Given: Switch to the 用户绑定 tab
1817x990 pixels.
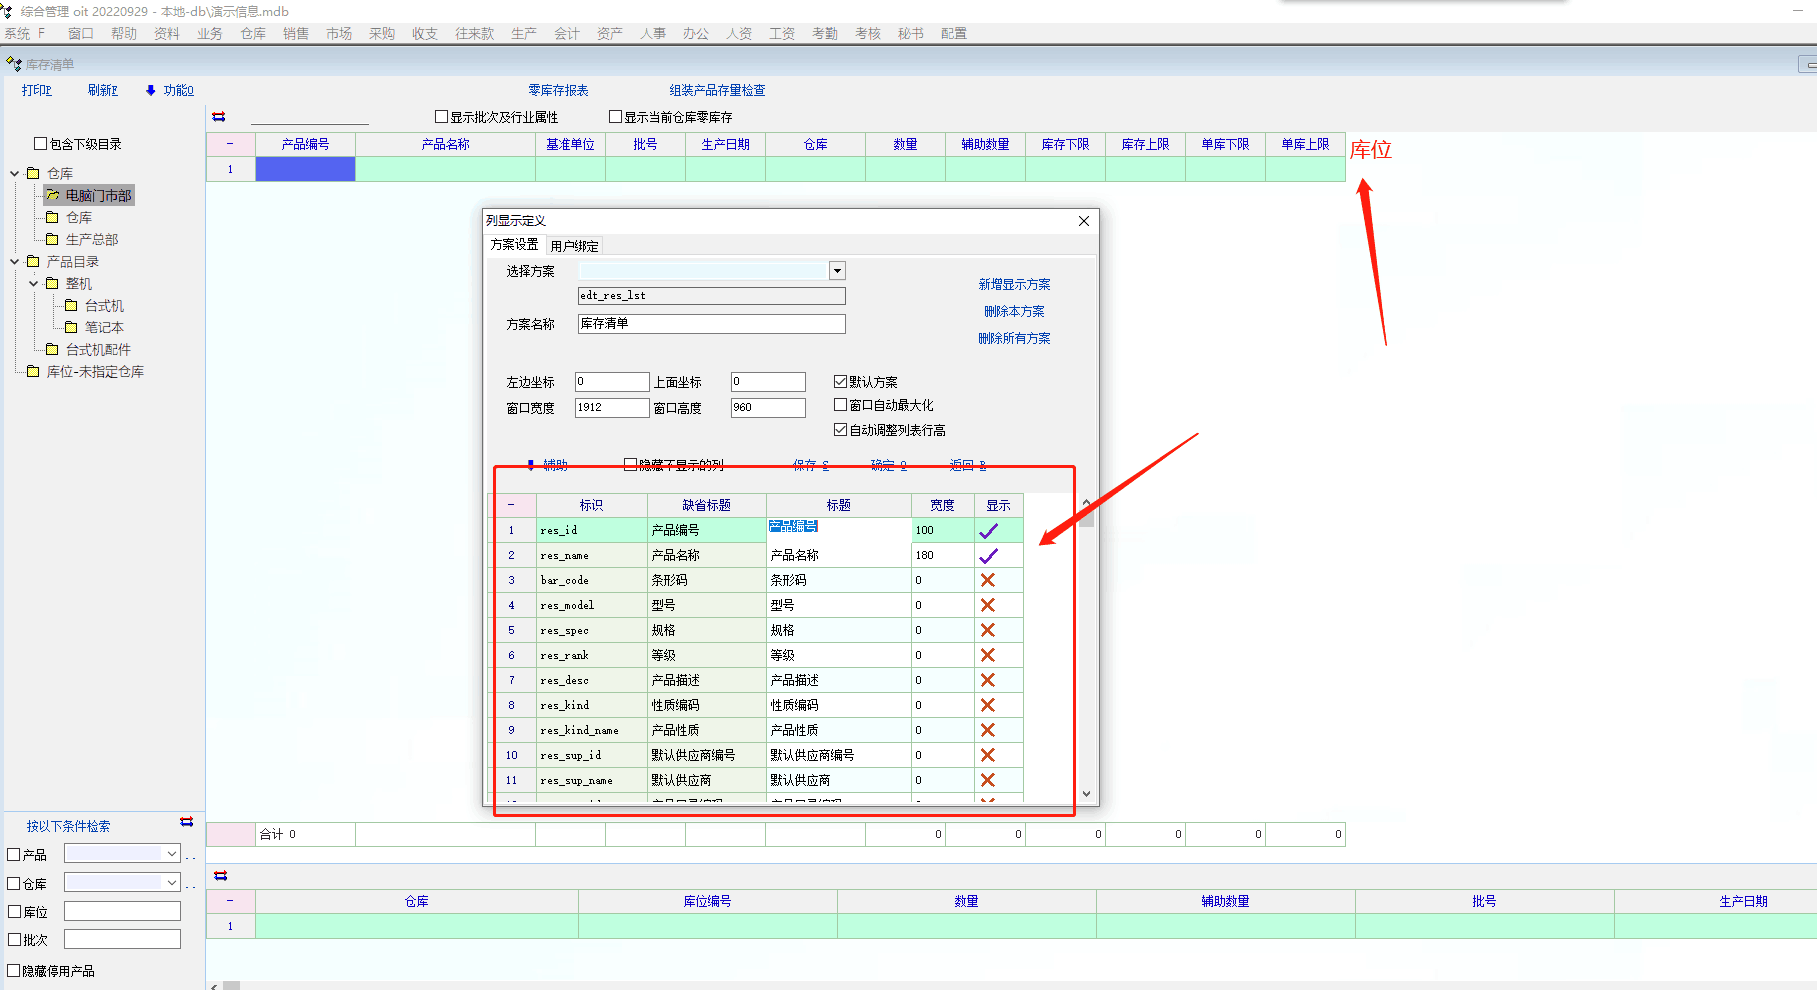Looking at the screenshot, I should pyautogui.click(x=574, y=246).
